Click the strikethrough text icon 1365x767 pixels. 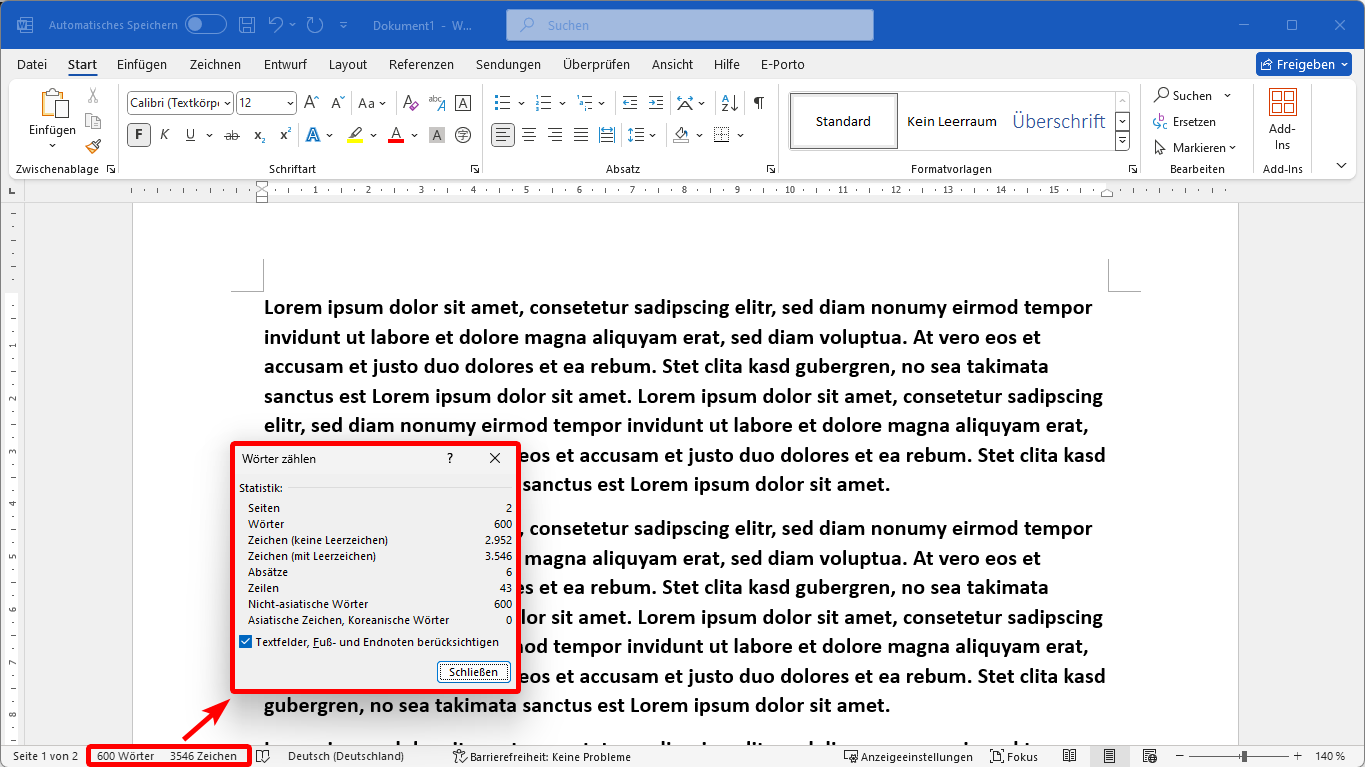232,135
